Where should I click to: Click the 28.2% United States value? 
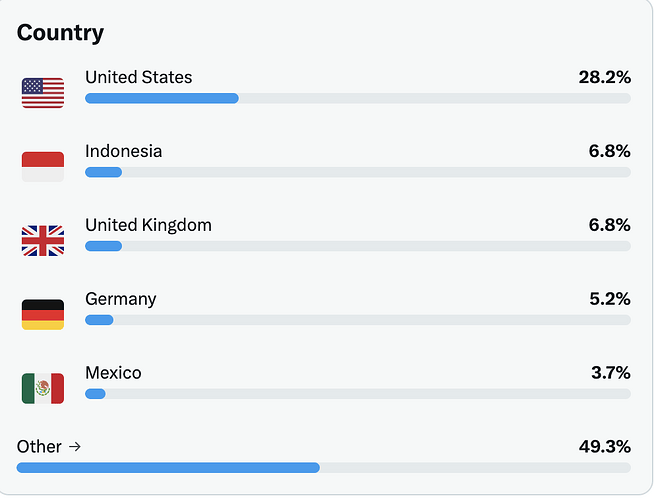coord(604,77)
